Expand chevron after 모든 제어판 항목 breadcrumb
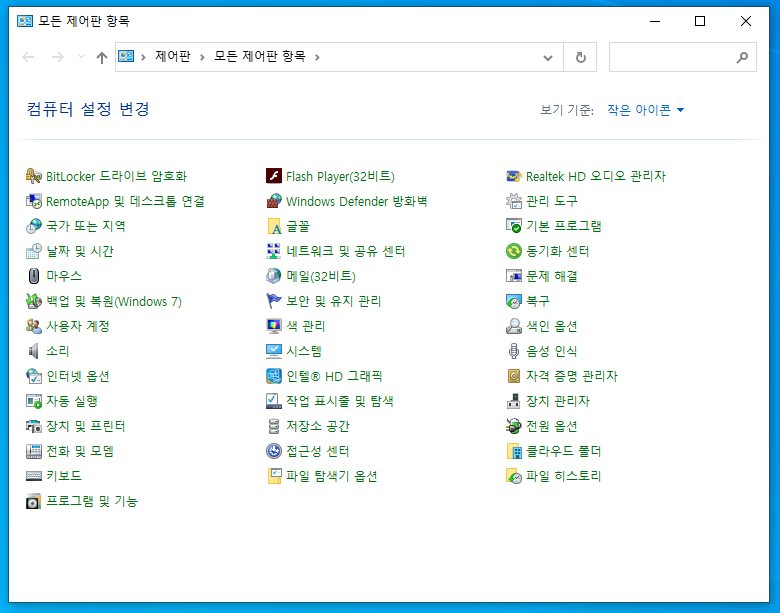 [x=317, y=58]
